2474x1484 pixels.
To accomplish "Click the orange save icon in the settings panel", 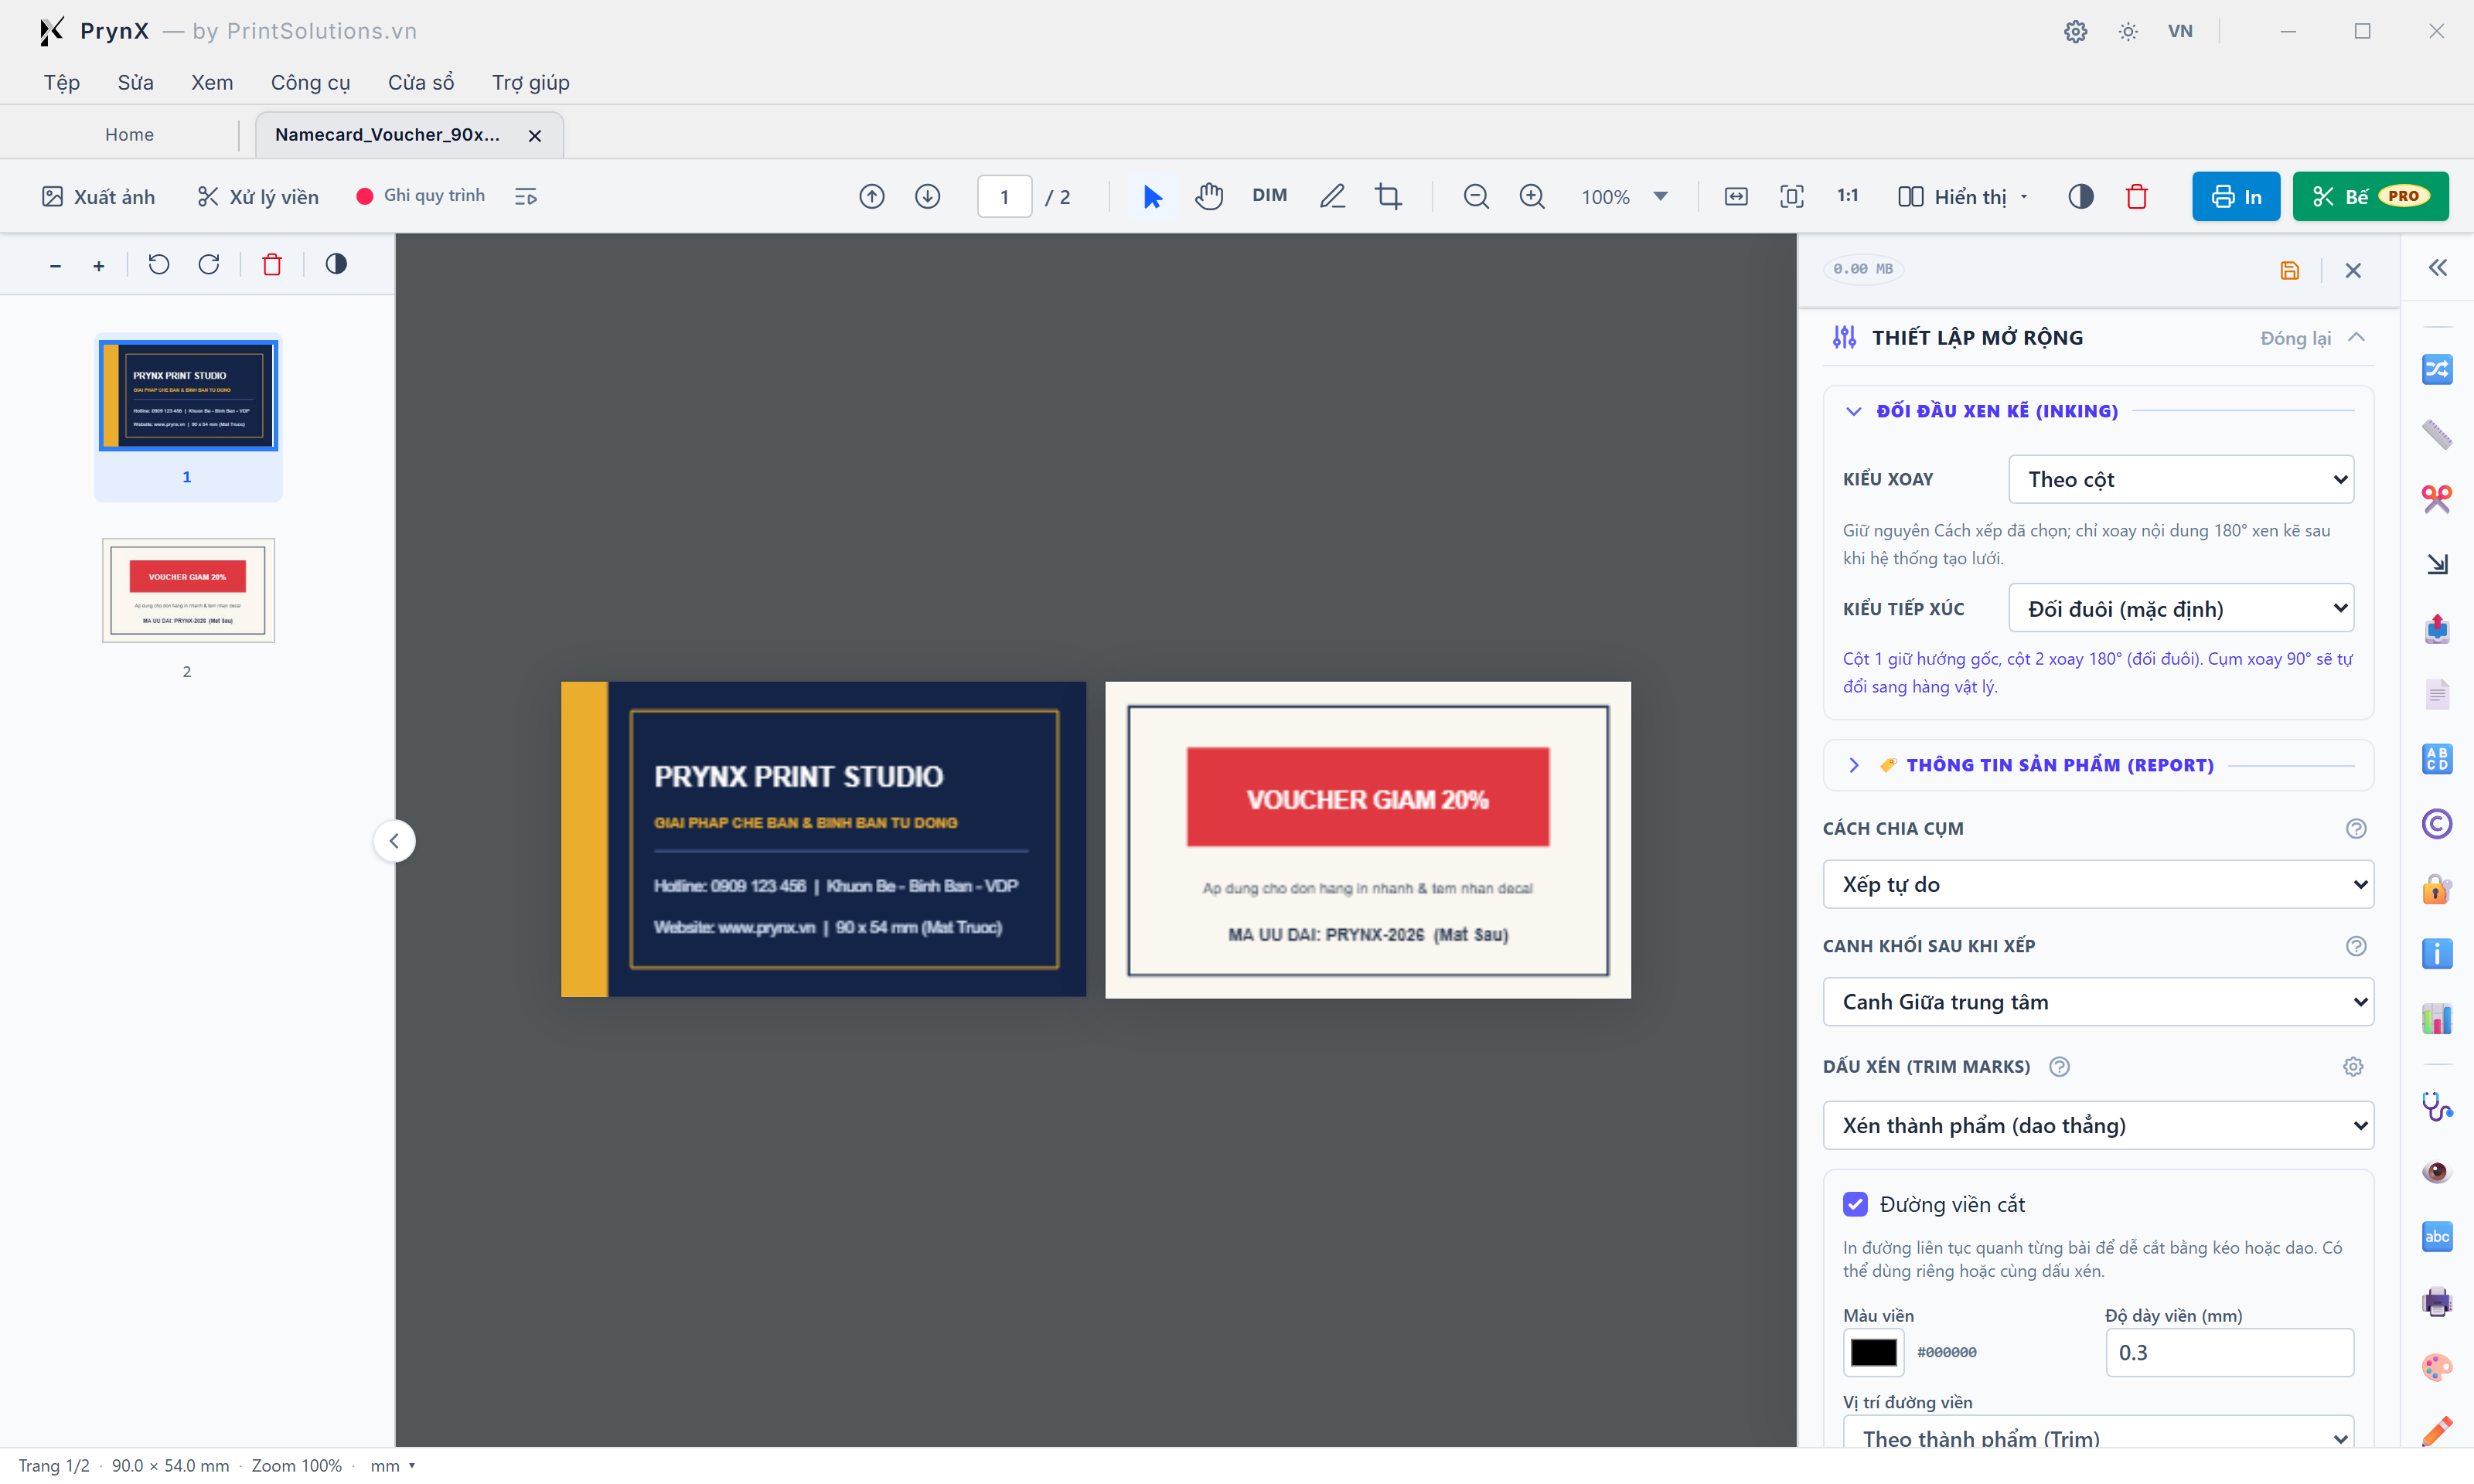I will click(x=2289, y=270).
